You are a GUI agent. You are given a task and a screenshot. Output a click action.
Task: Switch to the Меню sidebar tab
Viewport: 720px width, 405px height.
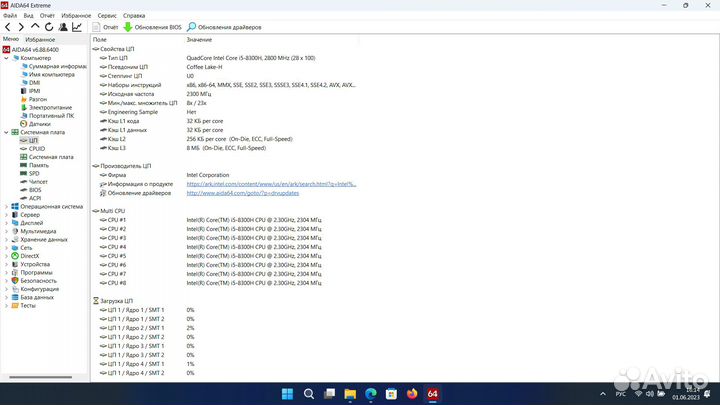11,39
